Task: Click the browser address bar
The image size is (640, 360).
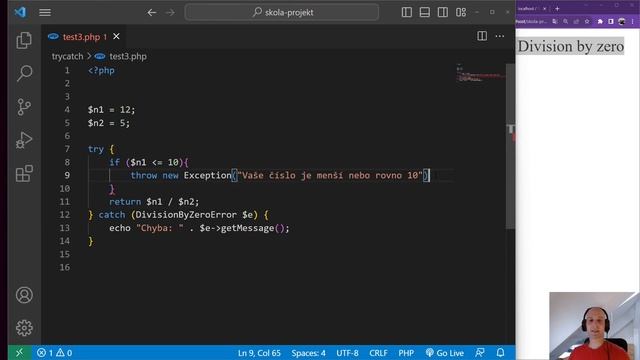Action: point(531,21)
